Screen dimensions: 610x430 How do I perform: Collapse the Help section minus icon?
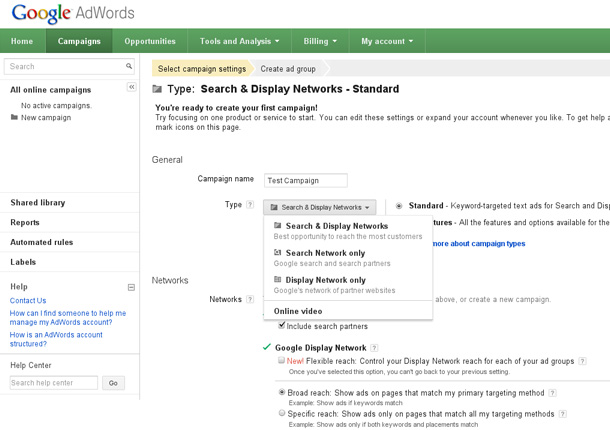(x=131, y=287)
